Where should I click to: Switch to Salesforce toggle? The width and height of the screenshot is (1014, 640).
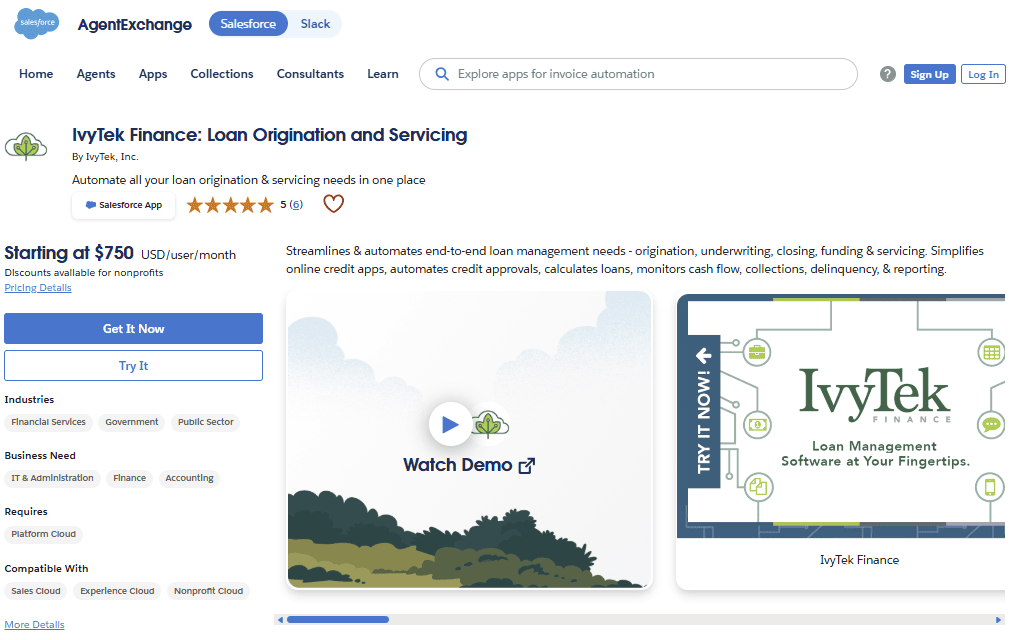click(248, 24)
